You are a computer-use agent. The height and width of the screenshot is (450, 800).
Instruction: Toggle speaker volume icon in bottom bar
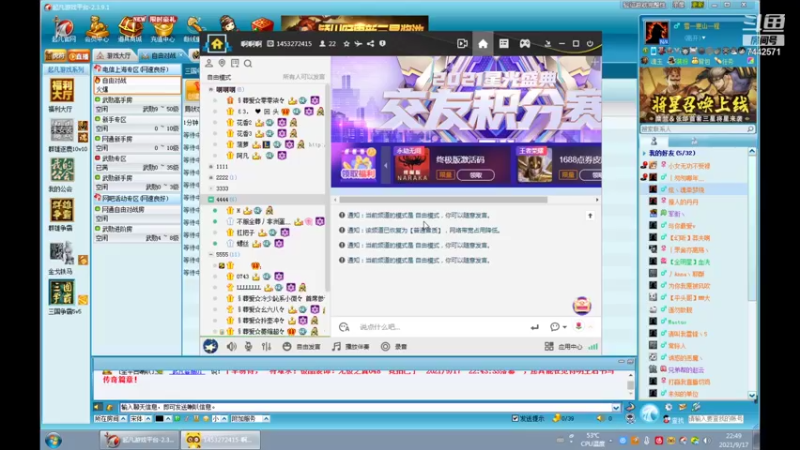tap(232, 346)
